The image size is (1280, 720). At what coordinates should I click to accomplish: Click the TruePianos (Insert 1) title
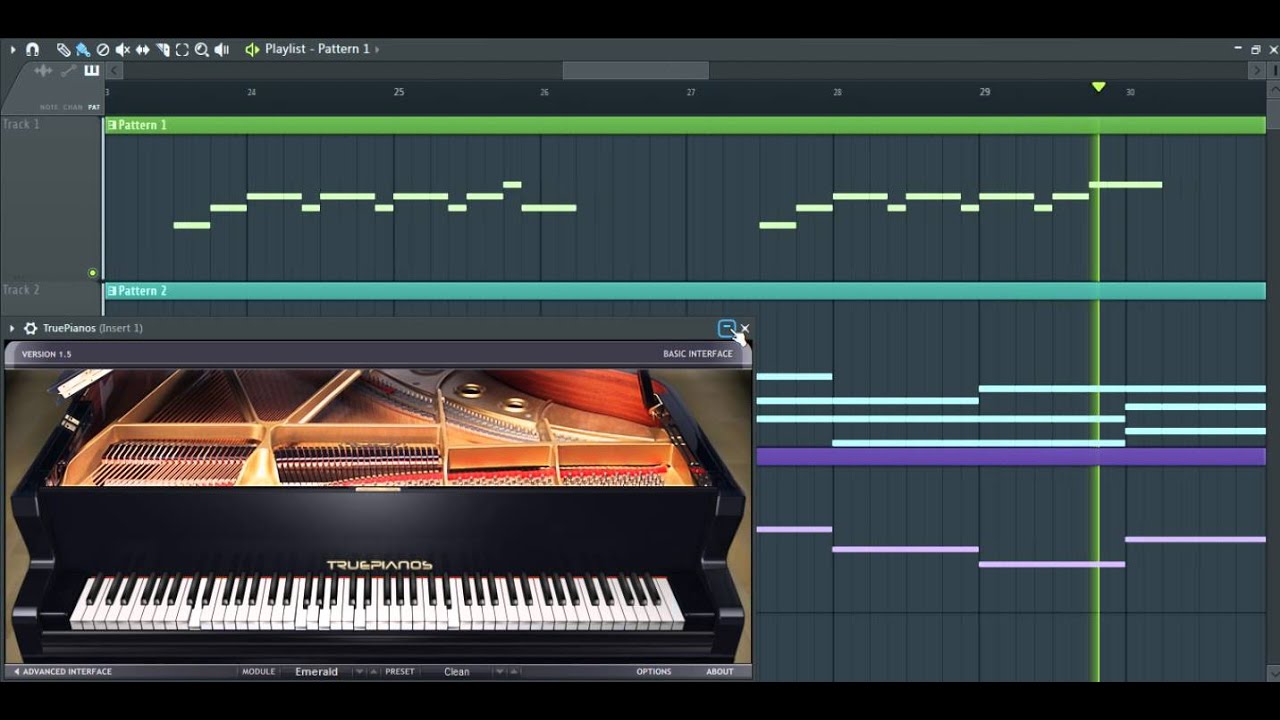93,328
